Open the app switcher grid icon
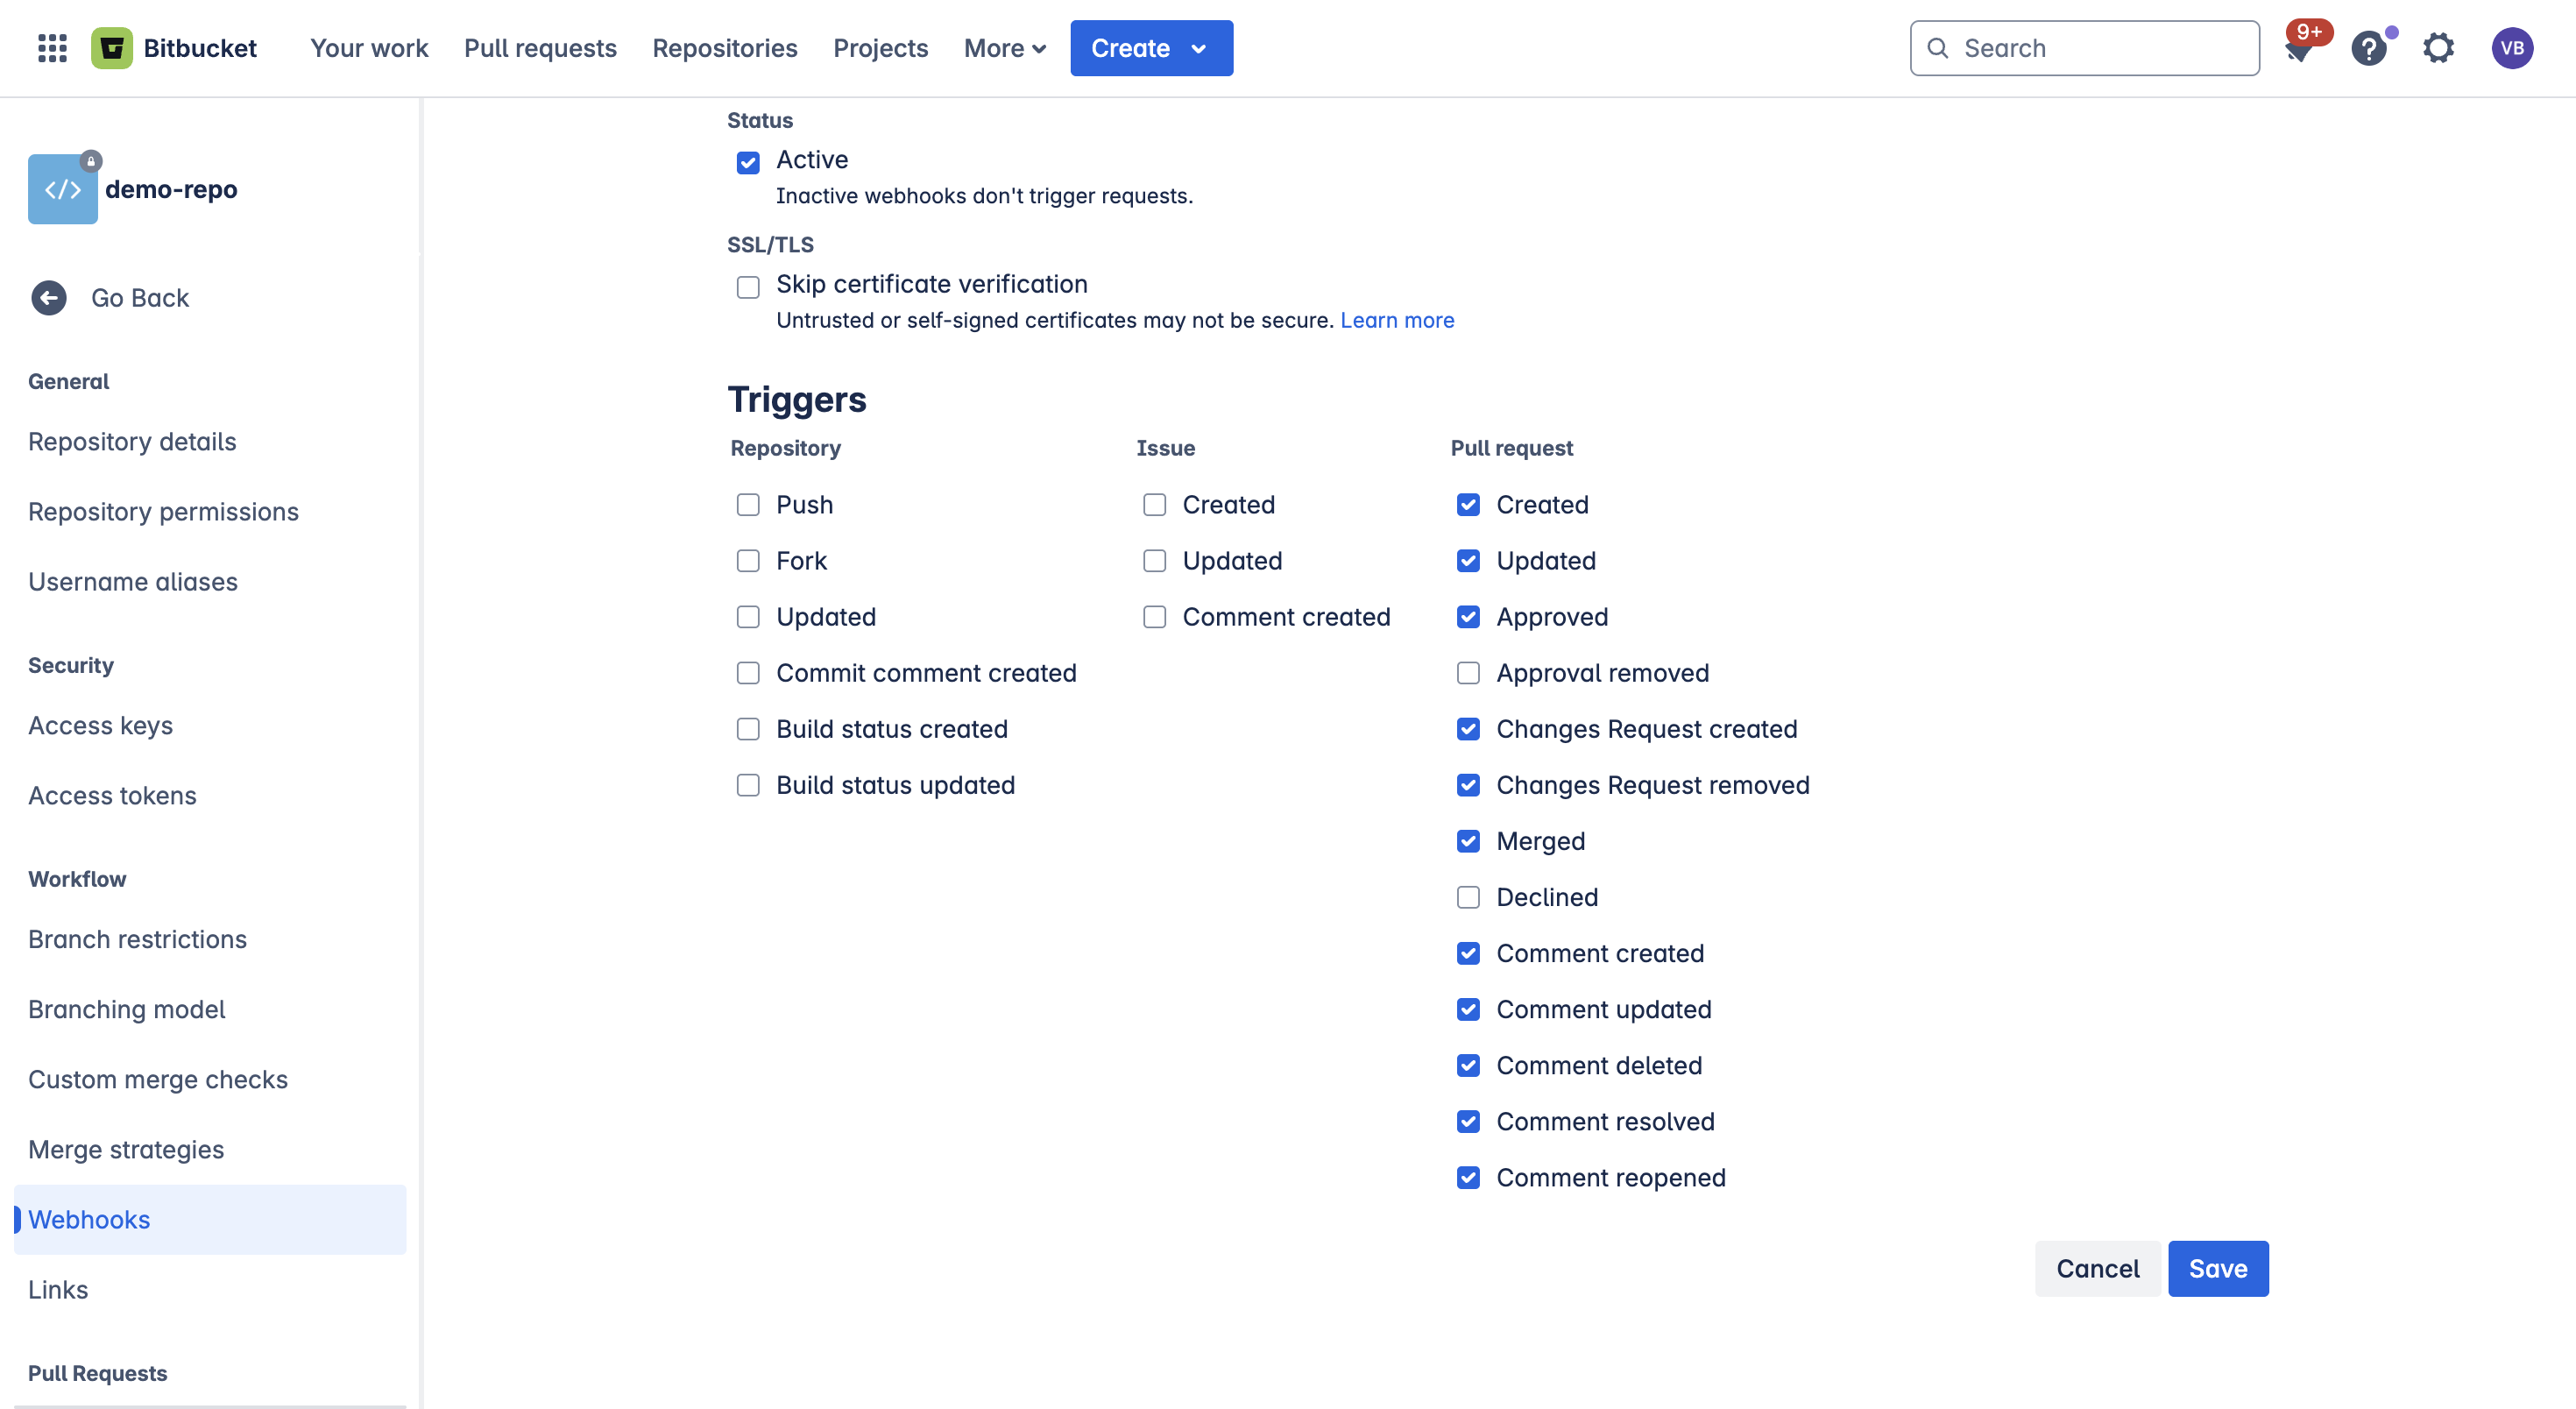 [x=52, y=48]
